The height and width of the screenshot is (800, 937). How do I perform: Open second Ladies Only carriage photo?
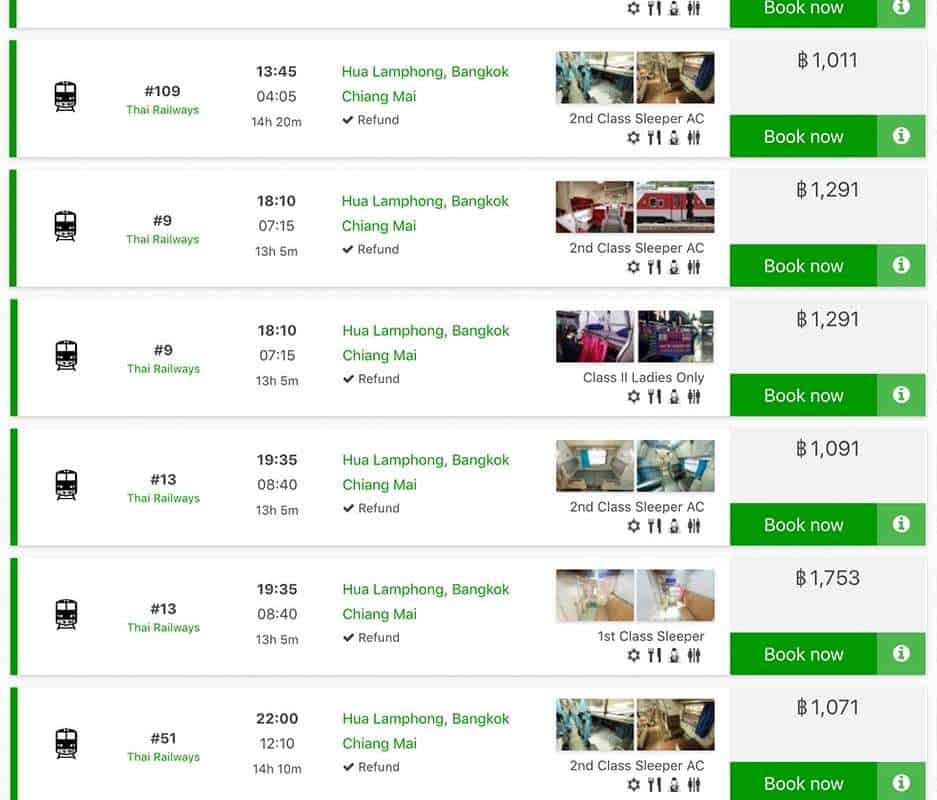pos(676,336)
